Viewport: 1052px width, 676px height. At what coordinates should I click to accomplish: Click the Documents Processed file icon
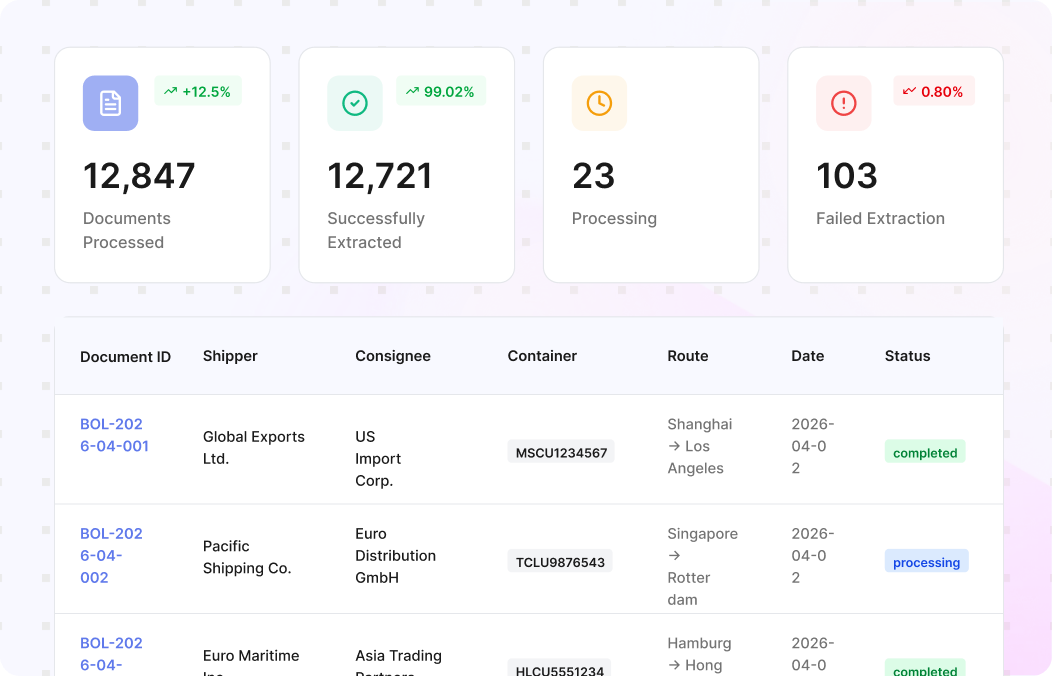(111, 103)
